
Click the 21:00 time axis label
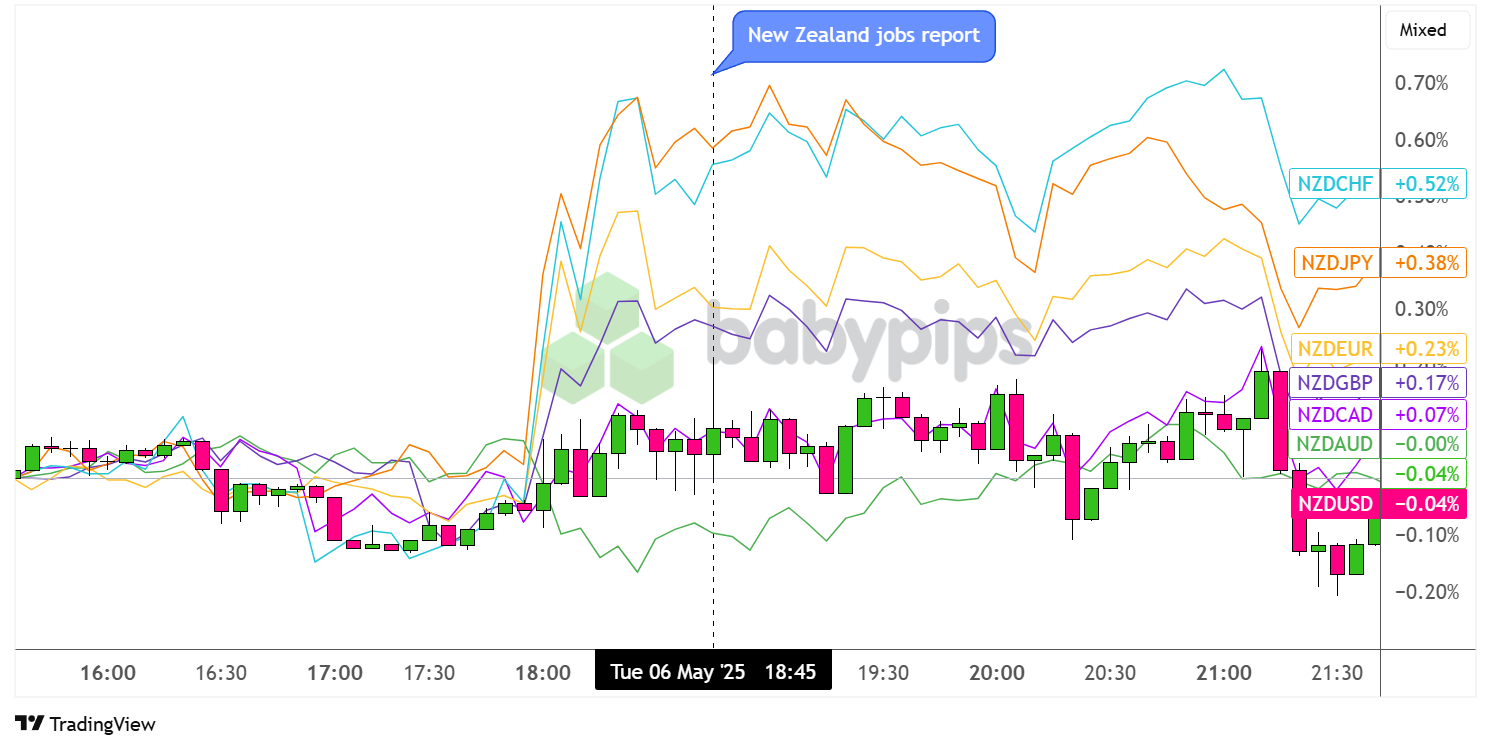point(1223,673)
